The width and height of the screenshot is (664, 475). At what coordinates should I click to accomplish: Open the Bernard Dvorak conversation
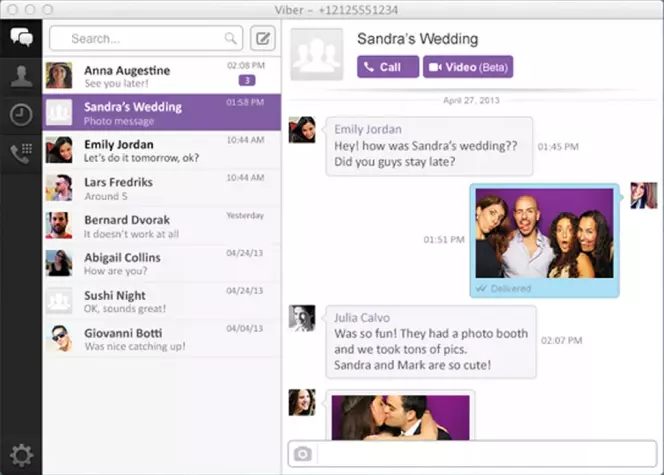click(162, 225)
